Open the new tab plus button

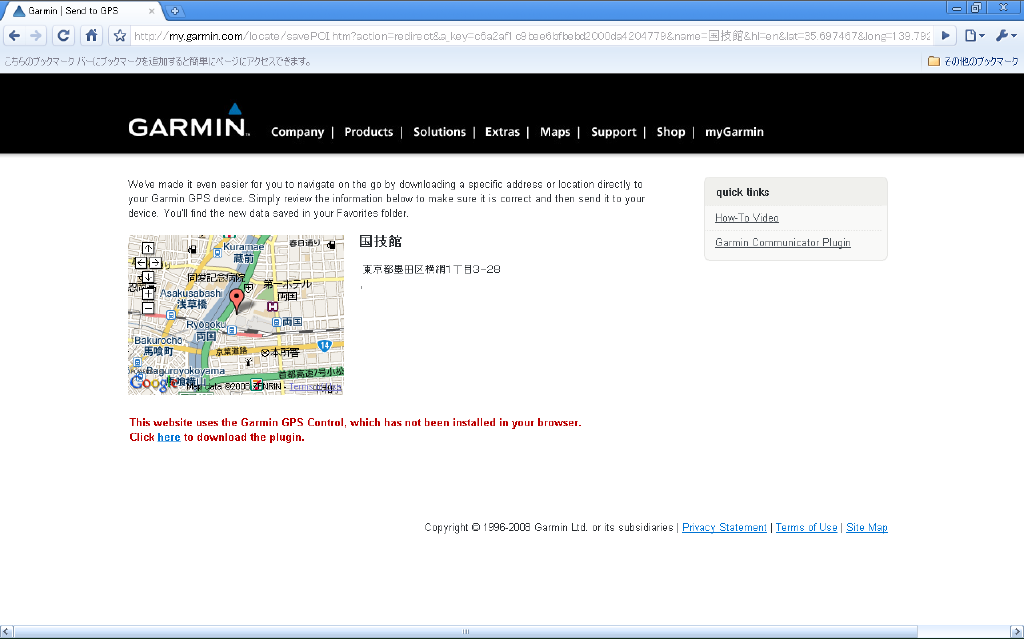(x=174, y=10)
